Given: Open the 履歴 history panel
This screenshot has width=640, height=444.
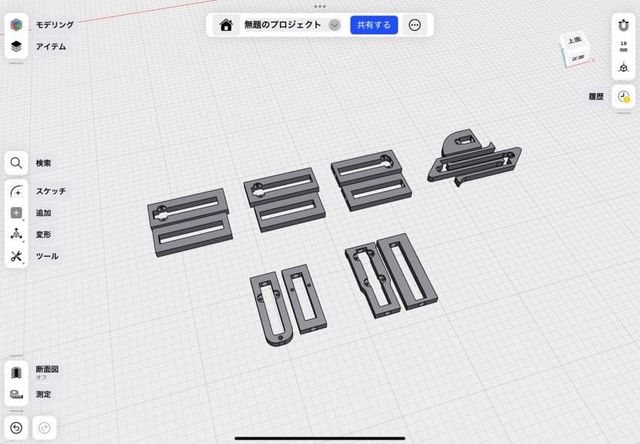Looking at the screenshot, I should pos(624,97).
